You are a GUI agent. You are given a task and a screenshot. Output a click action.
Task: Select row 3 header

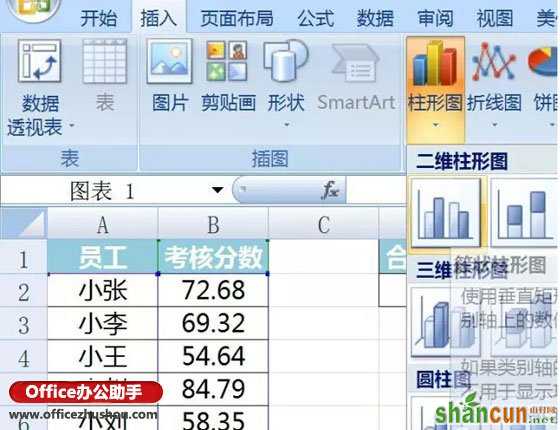24,324
